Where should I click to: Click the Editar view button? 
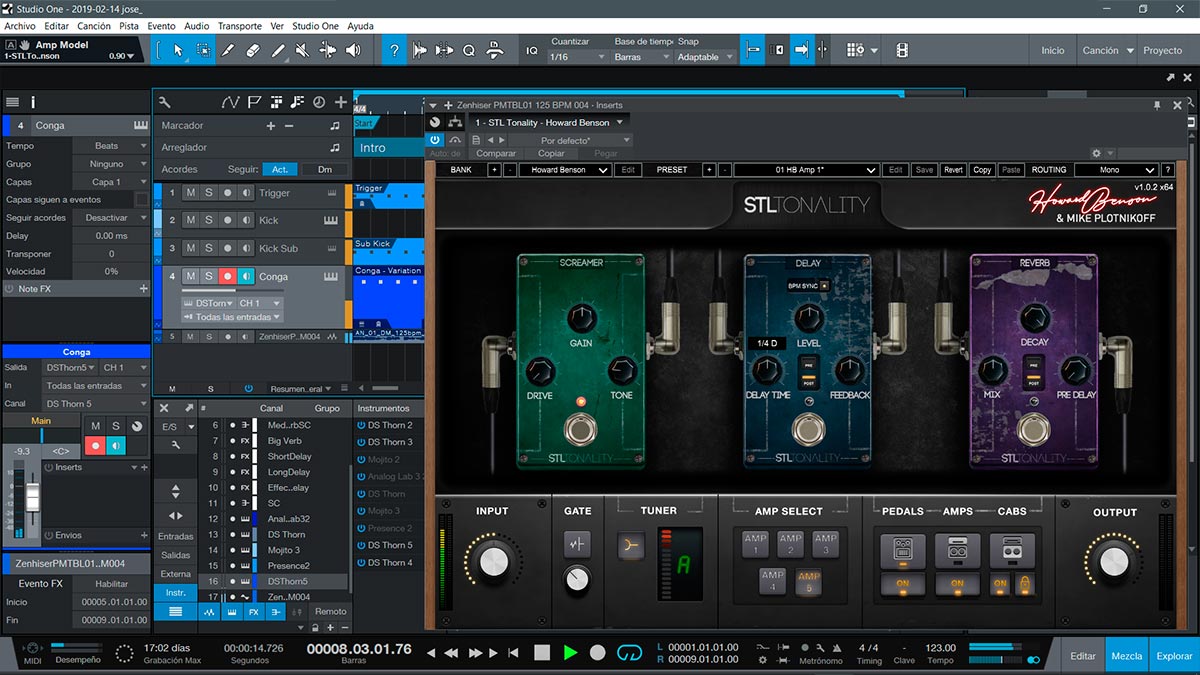pyautogui.click(x=1083, y=656)
